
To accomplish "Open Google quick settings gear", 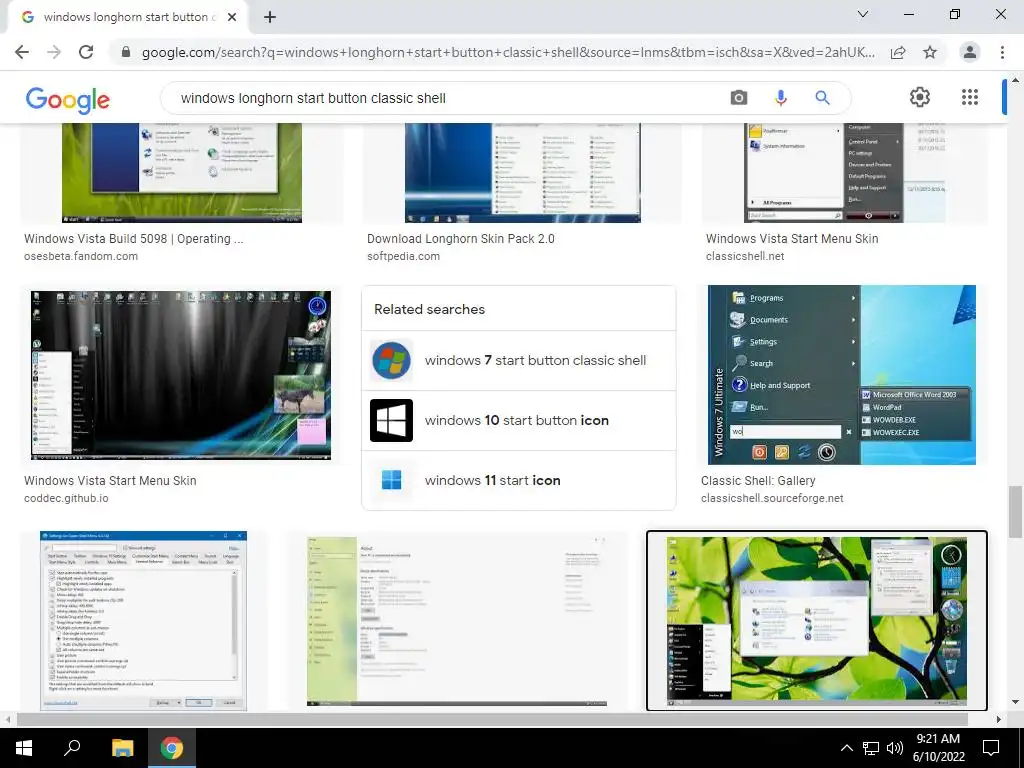I will click(x=920, y=97).
